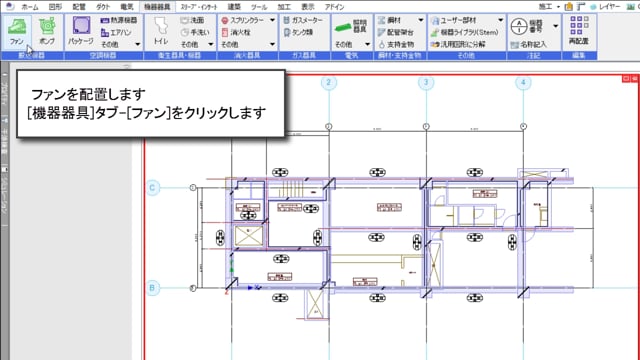Open the ツール tab

(x=259, y=7)
